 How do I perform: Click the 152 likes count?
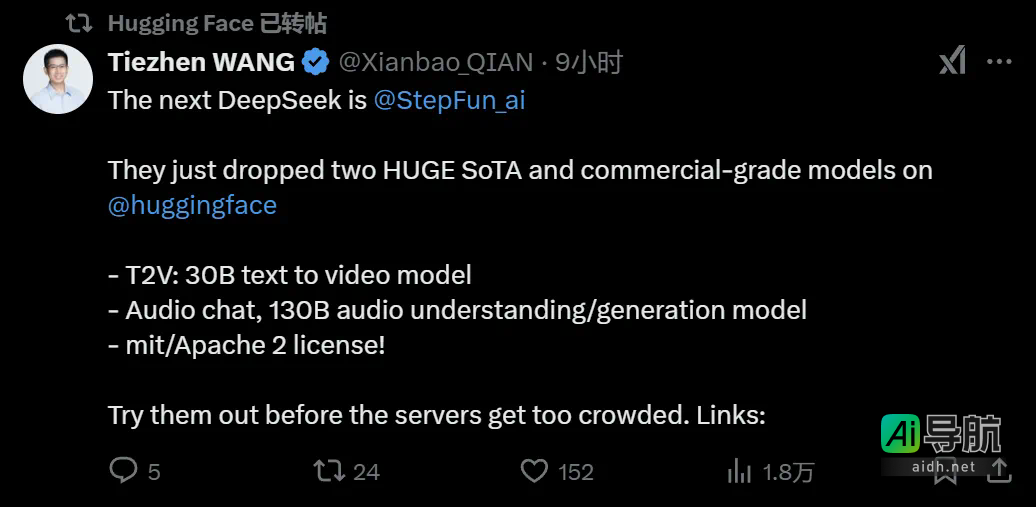(576, 472)
